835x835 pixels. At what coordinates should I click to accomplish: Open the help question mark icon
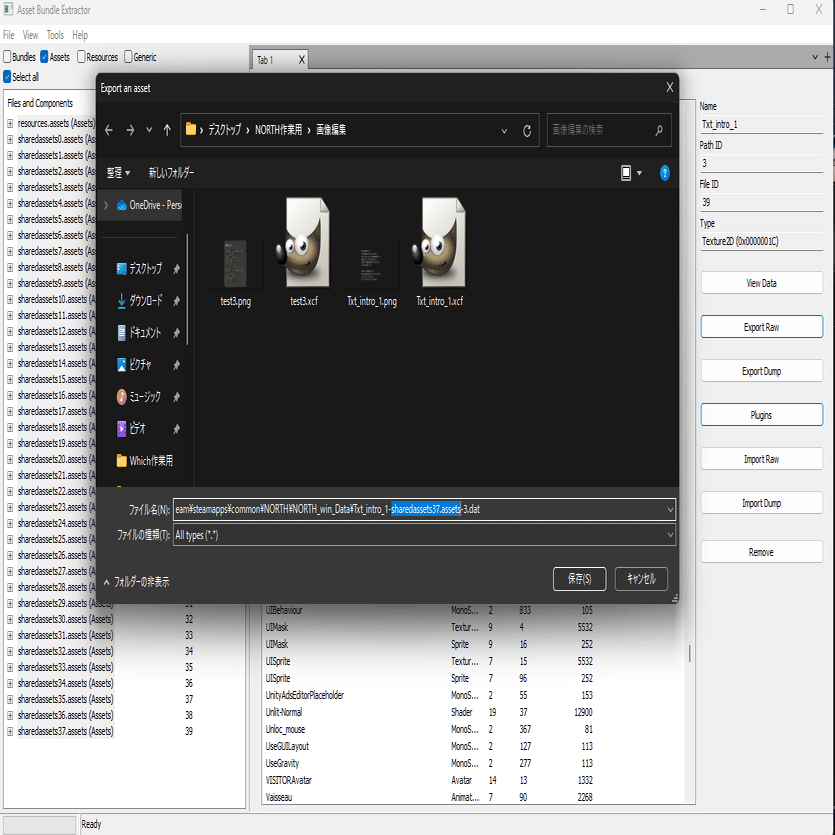[665, 173]
